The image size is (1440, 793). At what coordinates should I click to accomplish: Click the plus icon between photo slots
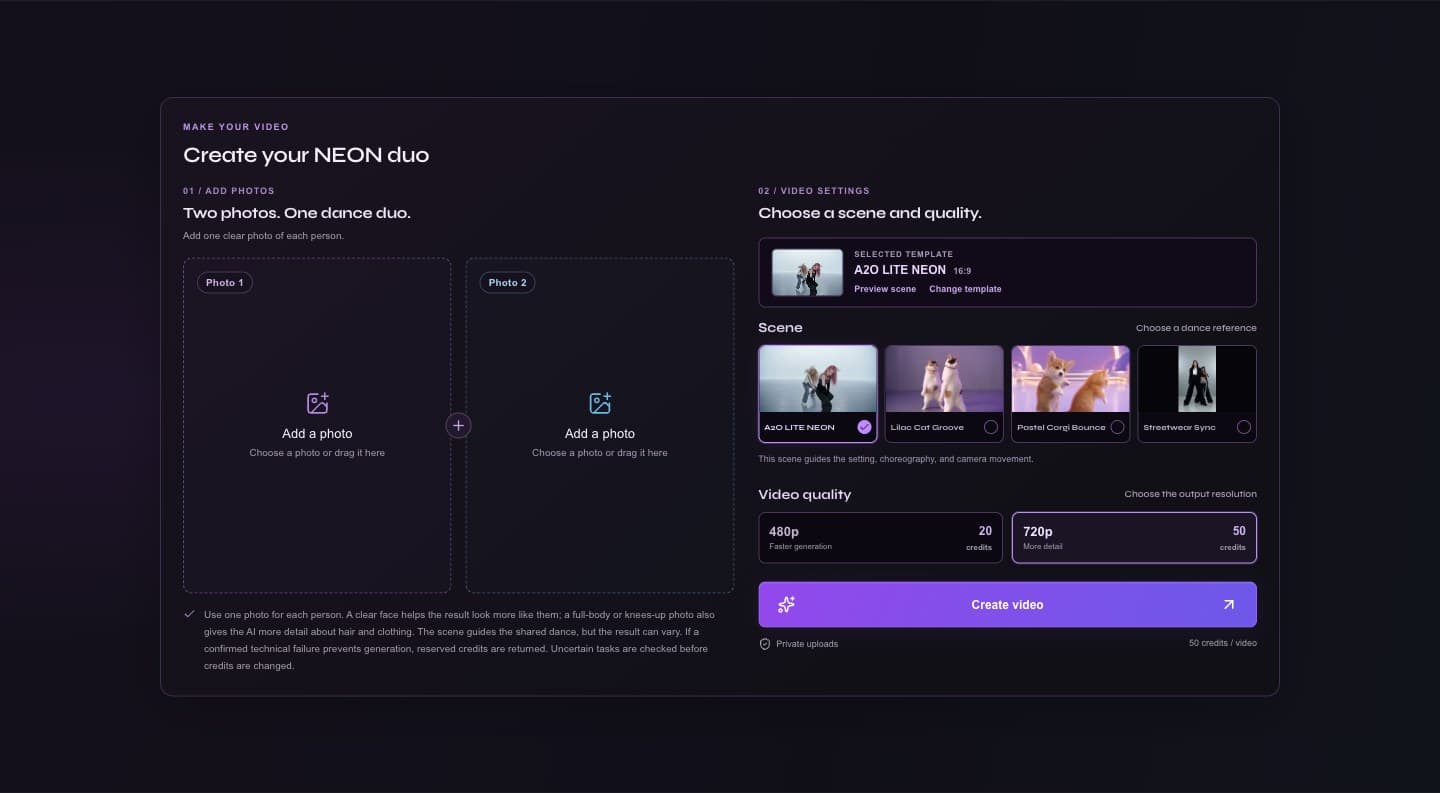tap(458, 426)
